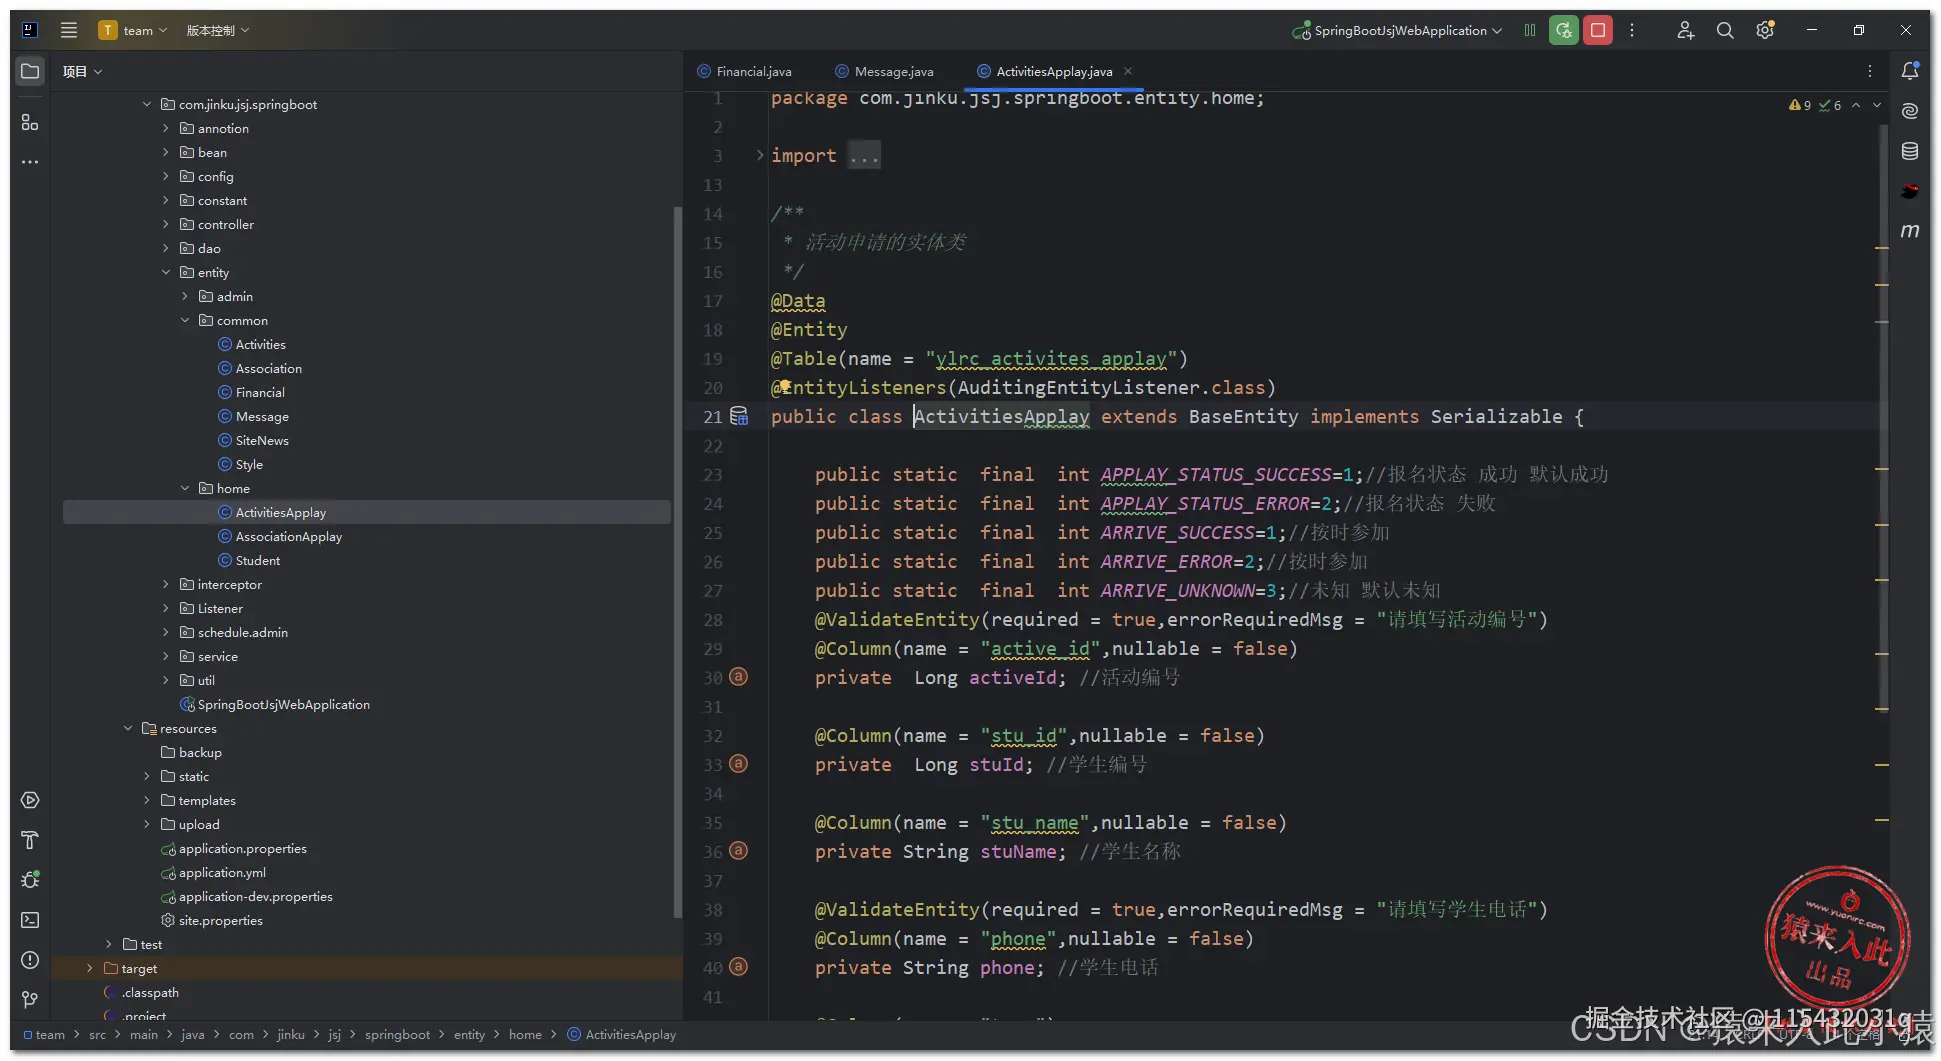Open the Notifications bell panel
This screenshot has height=1061, width=1941.
click(1910, 71)
